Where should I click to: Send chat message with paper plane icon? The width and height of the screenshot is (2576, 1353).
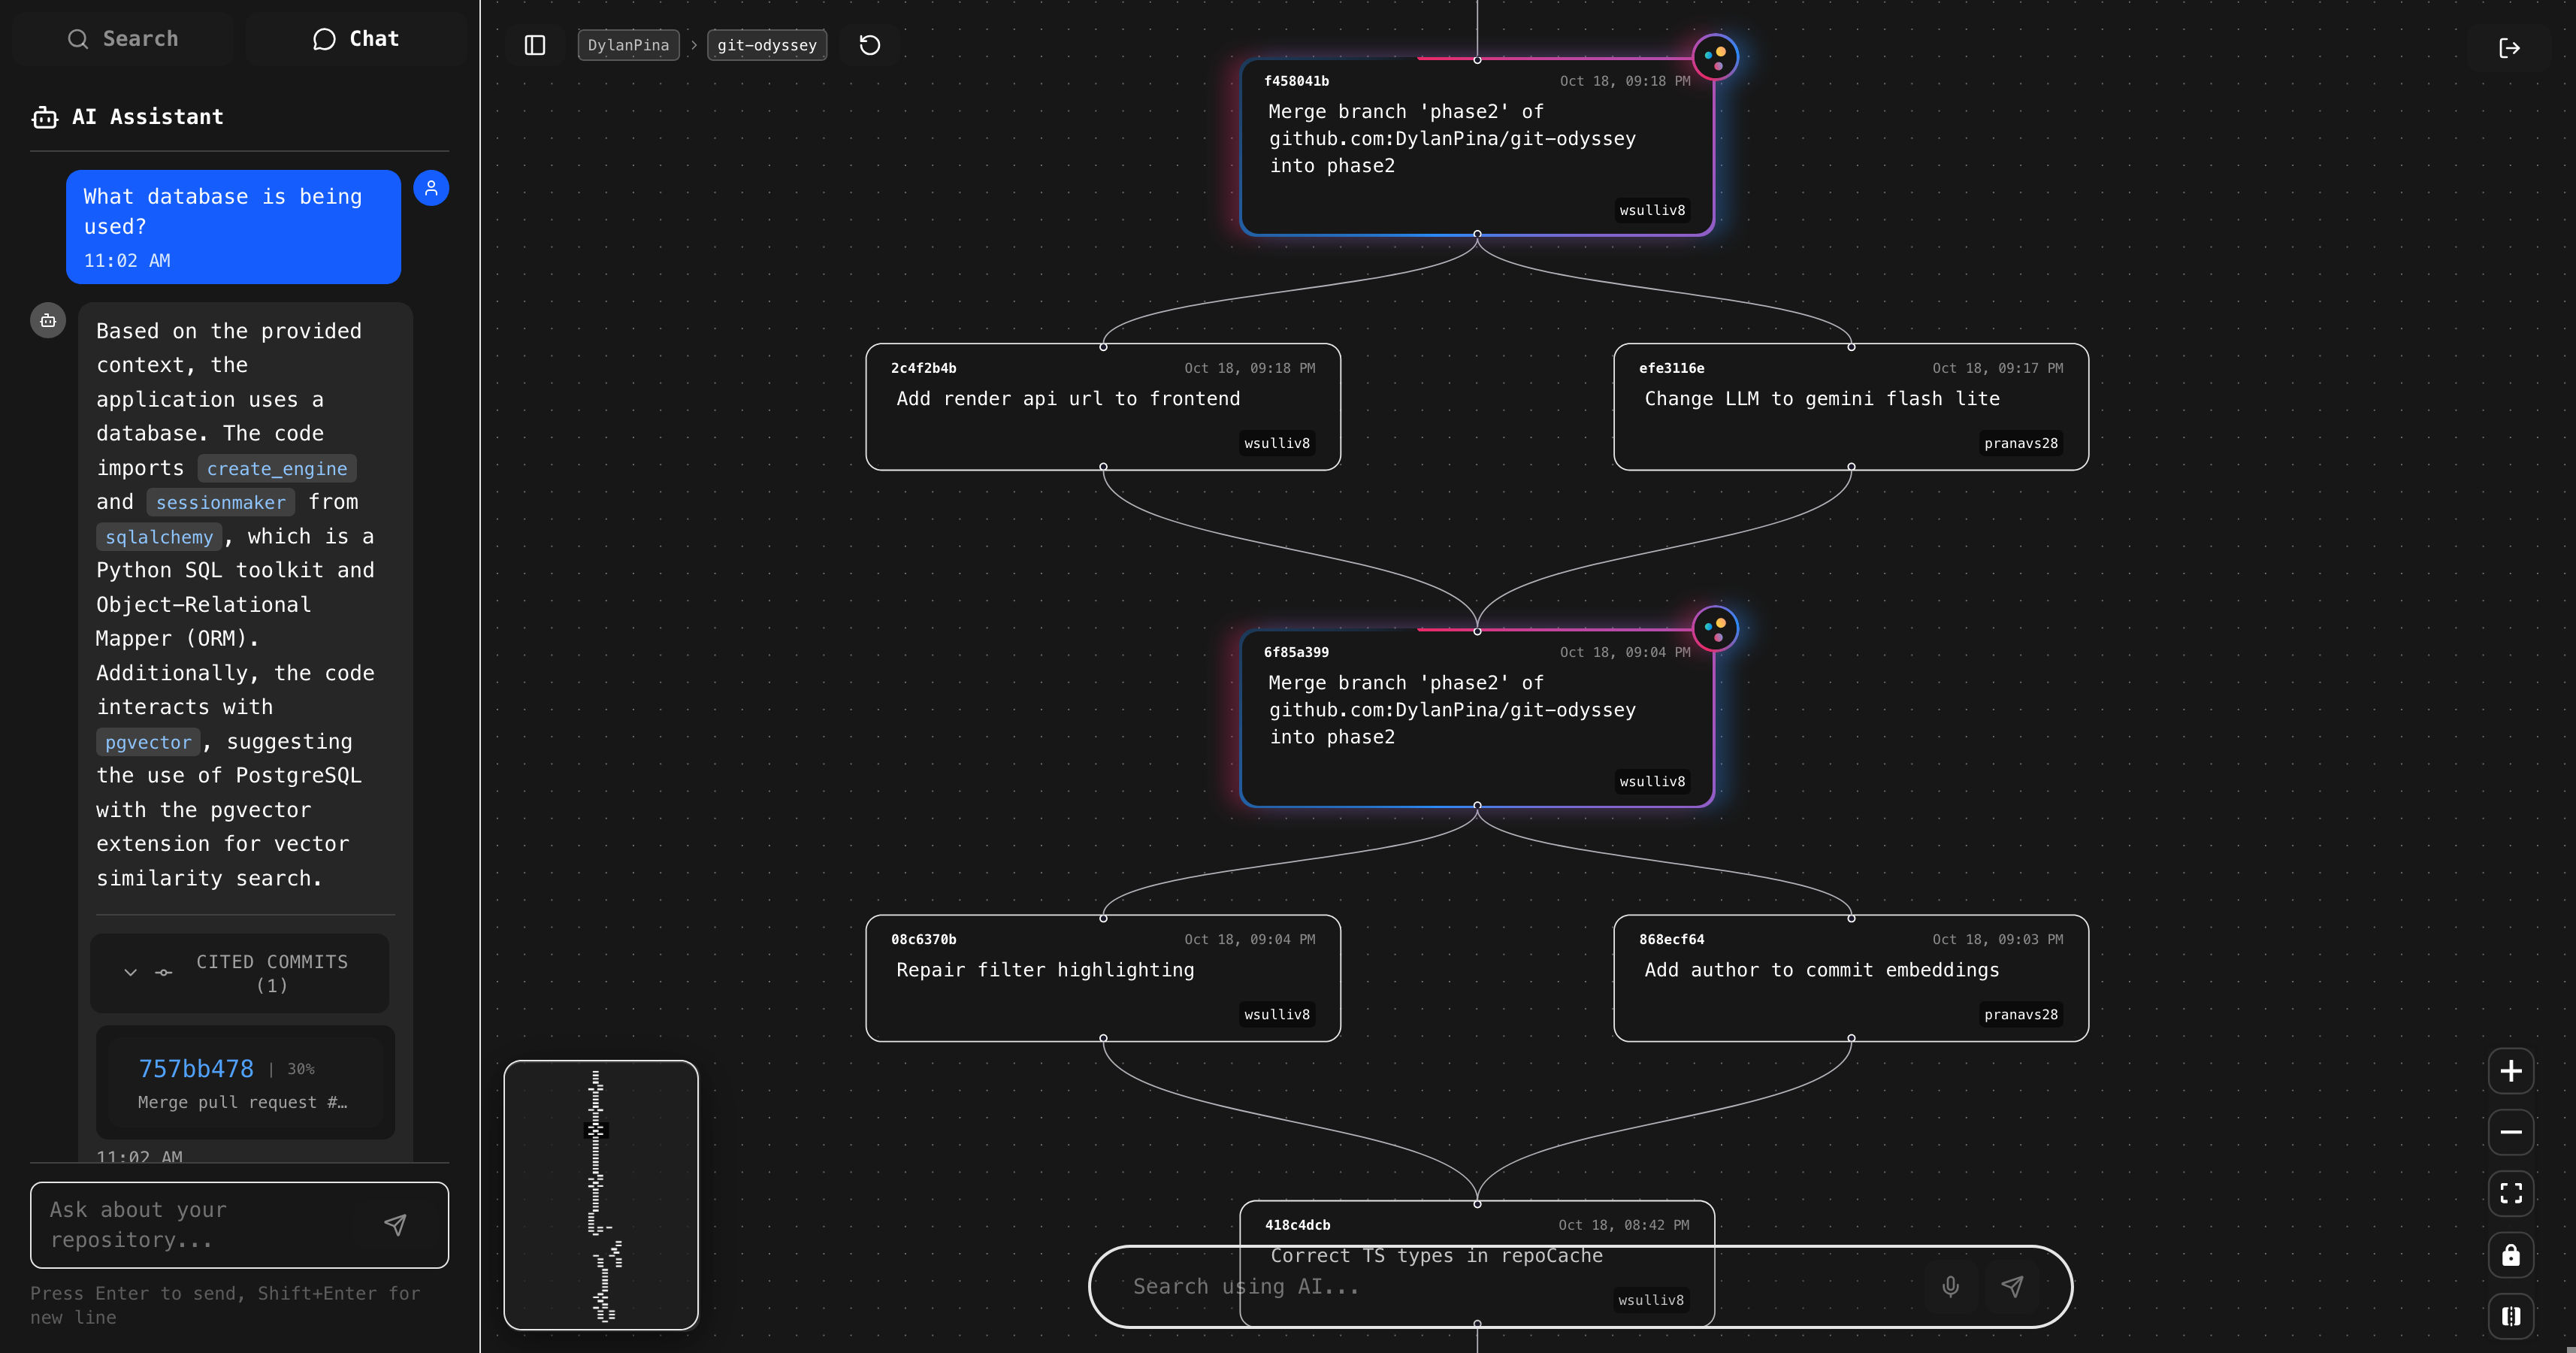tap(396, 1224)
